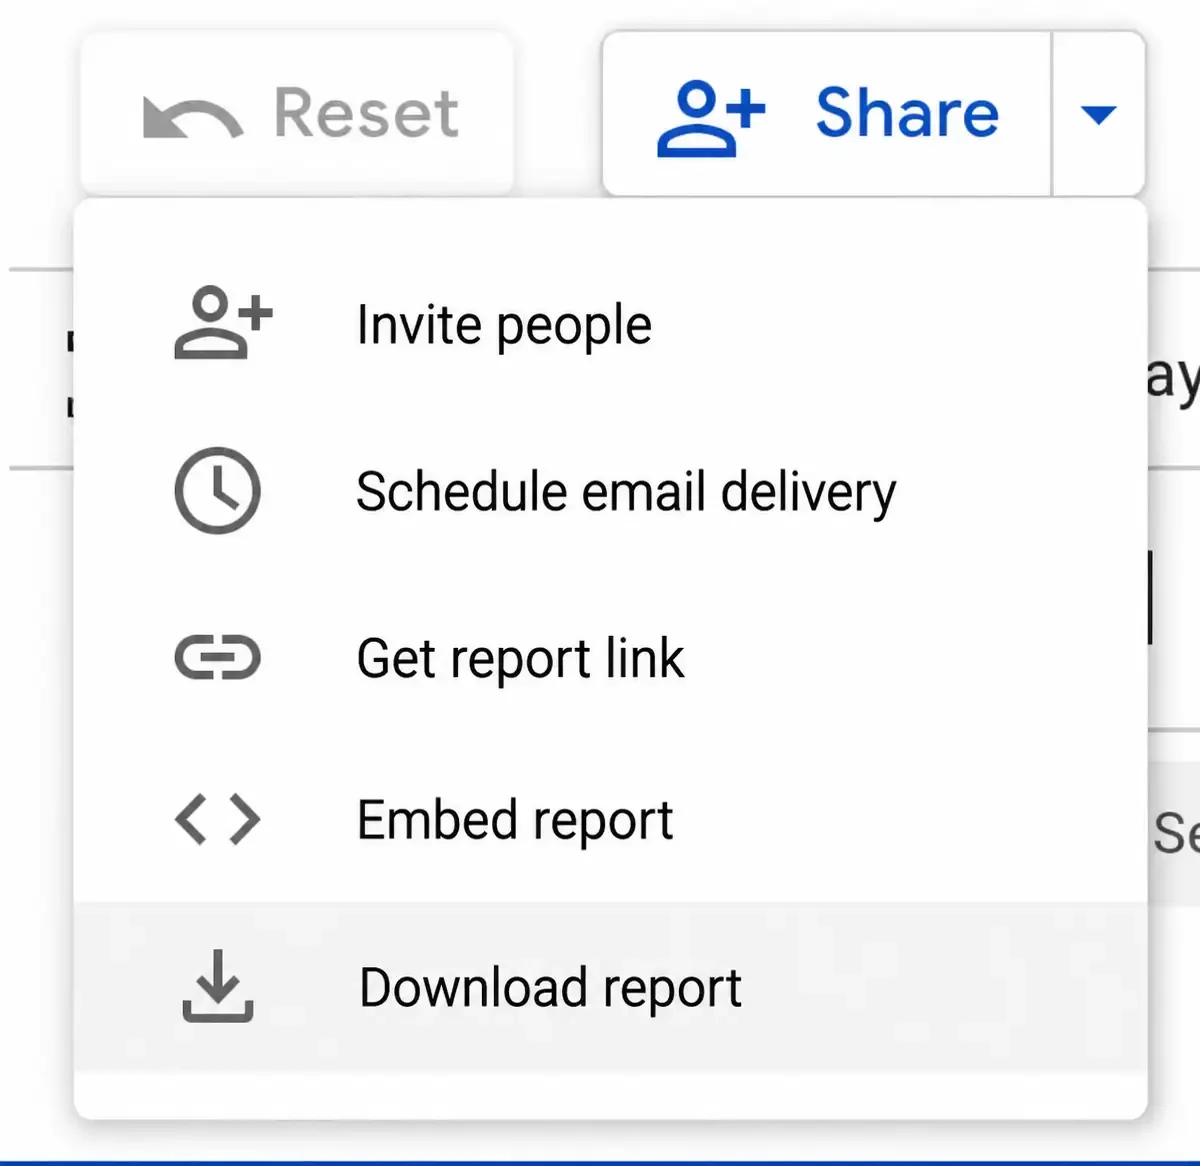The height and width of the screenshot is (1166, 1200).
Task: Click the undo arrow icon on Reset
Action: tap(193, 117)
